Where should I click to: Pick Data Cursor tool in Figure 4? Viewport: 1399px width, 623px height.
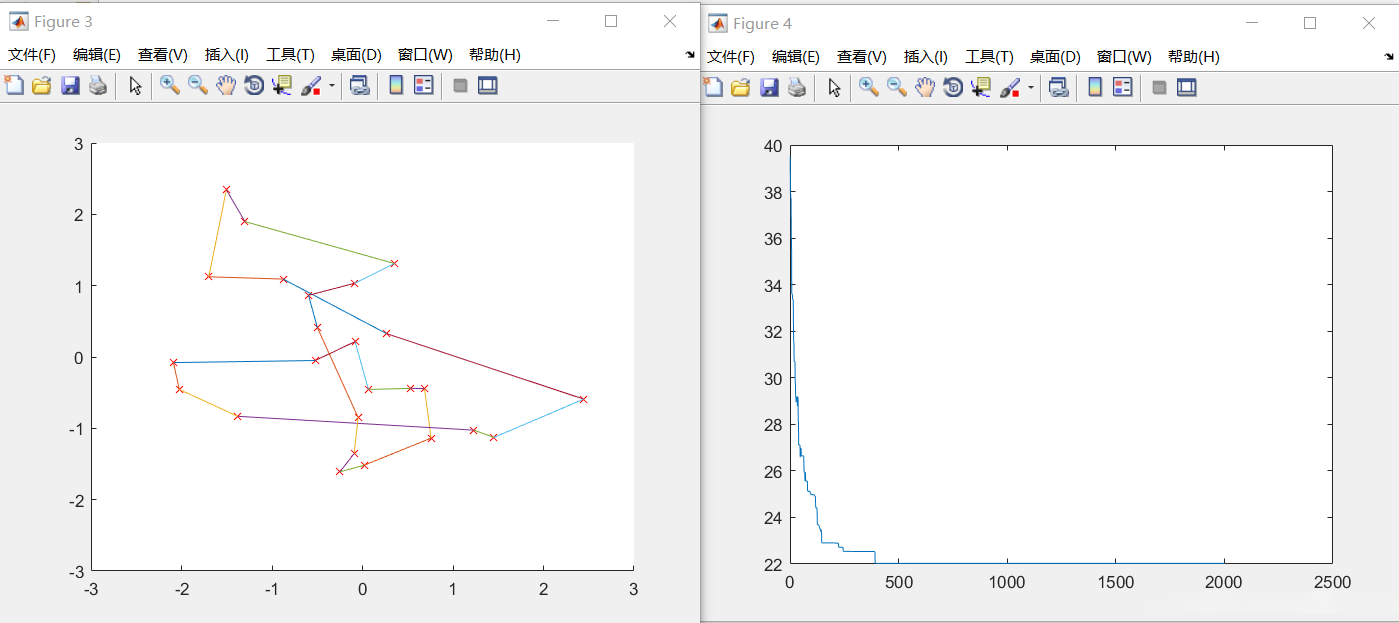point(981,88)
